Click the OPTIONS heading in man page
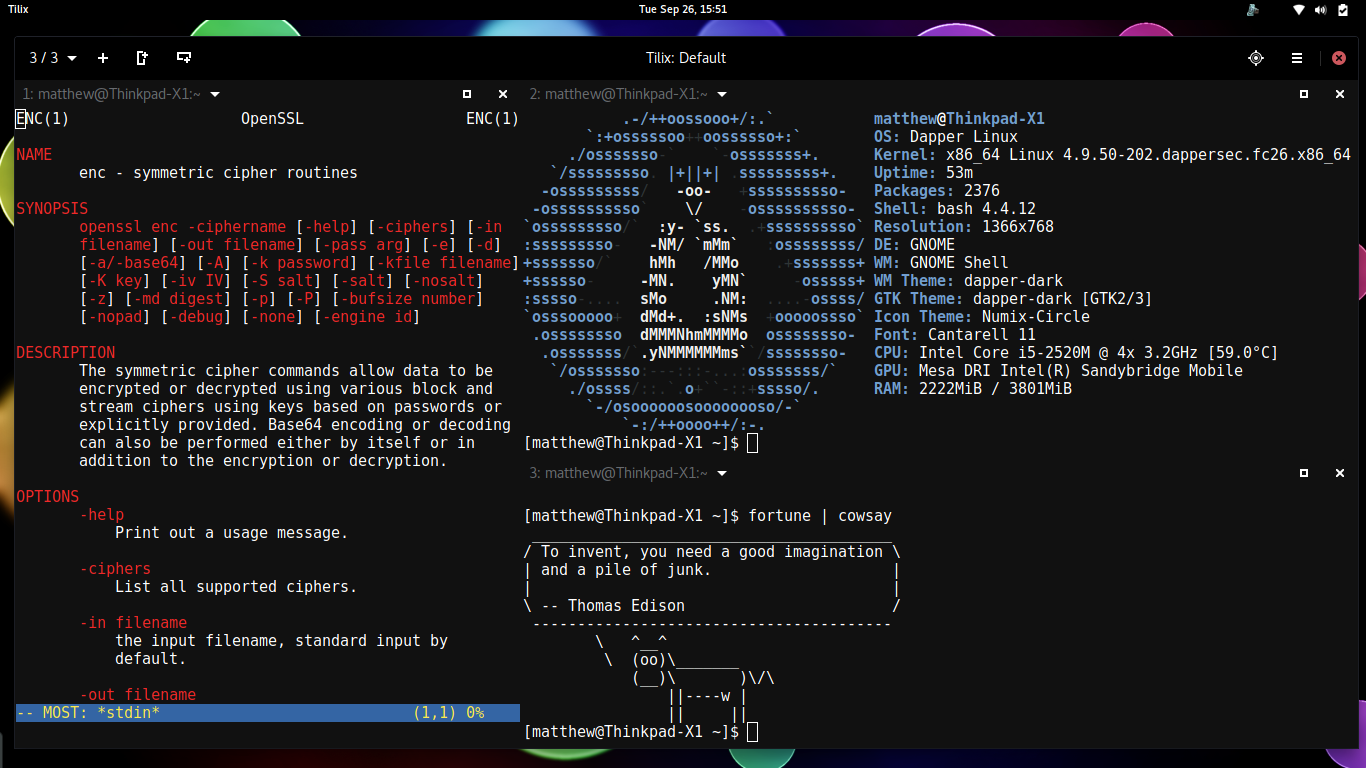The image size is (1366, 768). [x=47, y=497]
